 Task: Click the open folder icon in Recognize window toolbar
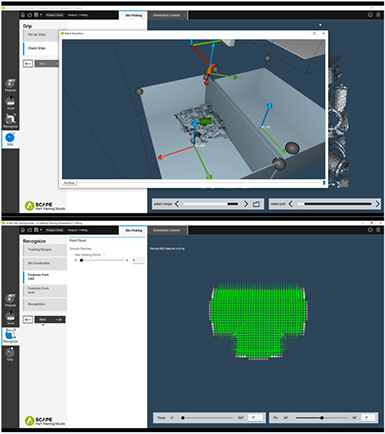coord(30,230)
